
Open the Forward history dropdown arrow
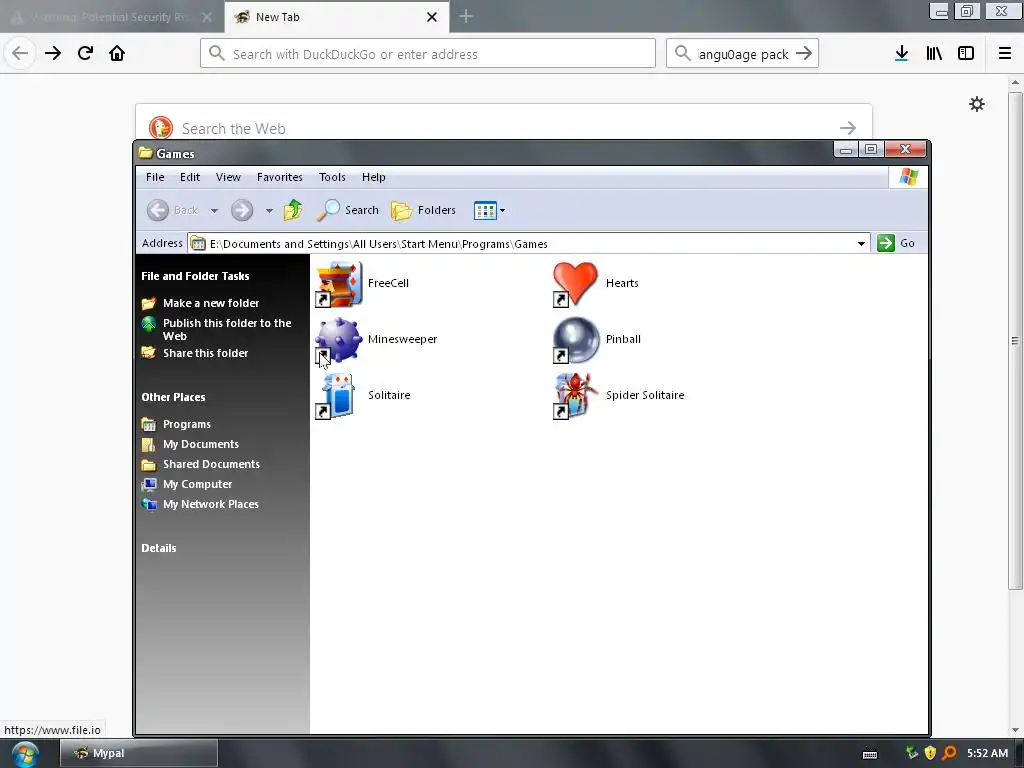[x=269, y=211]
